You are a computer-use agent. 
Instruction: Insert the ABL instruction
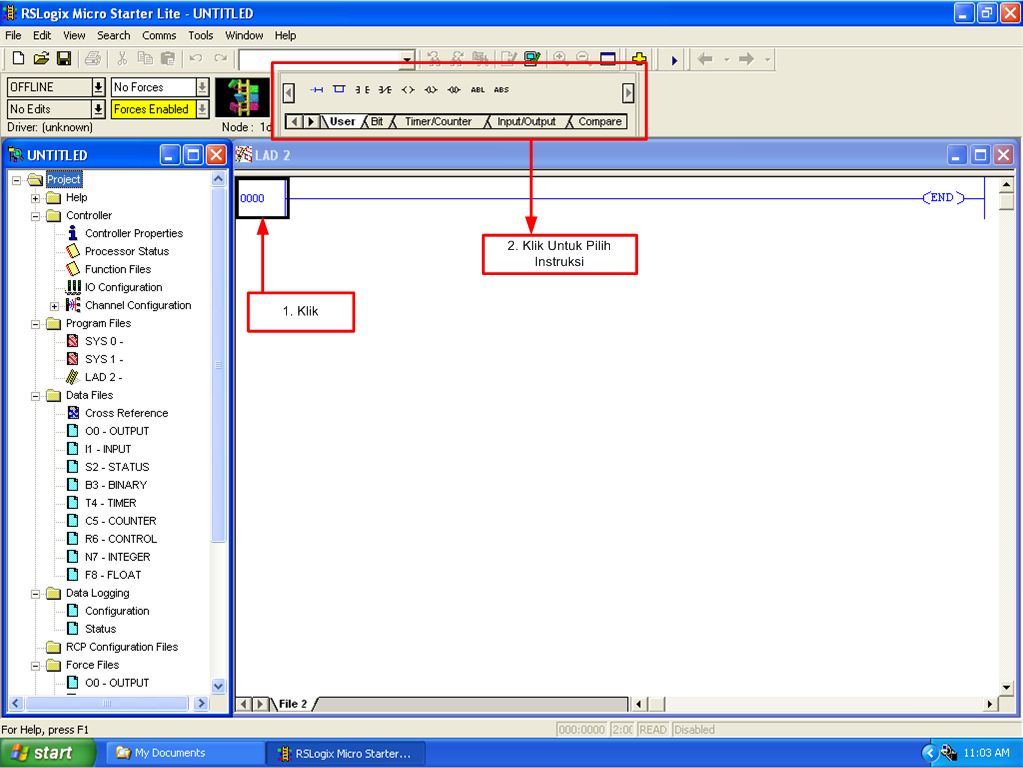[x=478, y=90]
